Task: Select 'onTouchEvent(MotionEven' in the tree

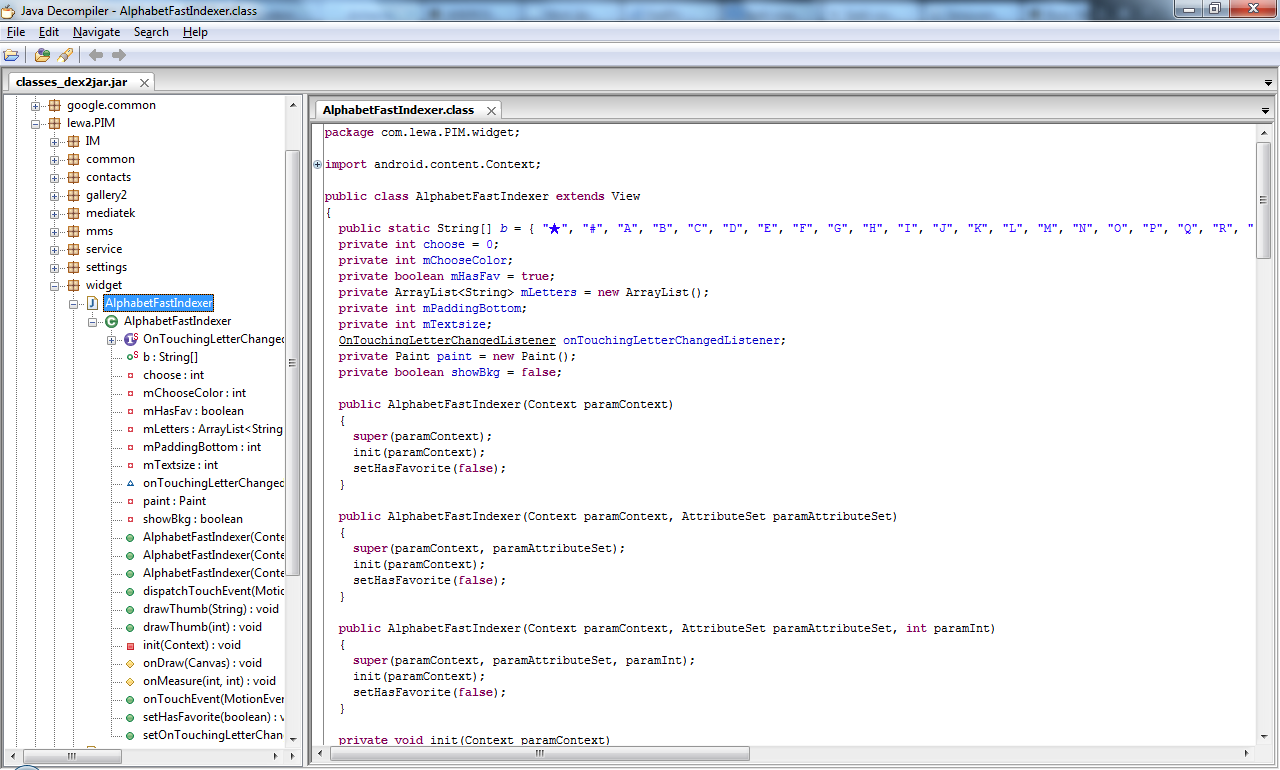Action: click(213, 699)
